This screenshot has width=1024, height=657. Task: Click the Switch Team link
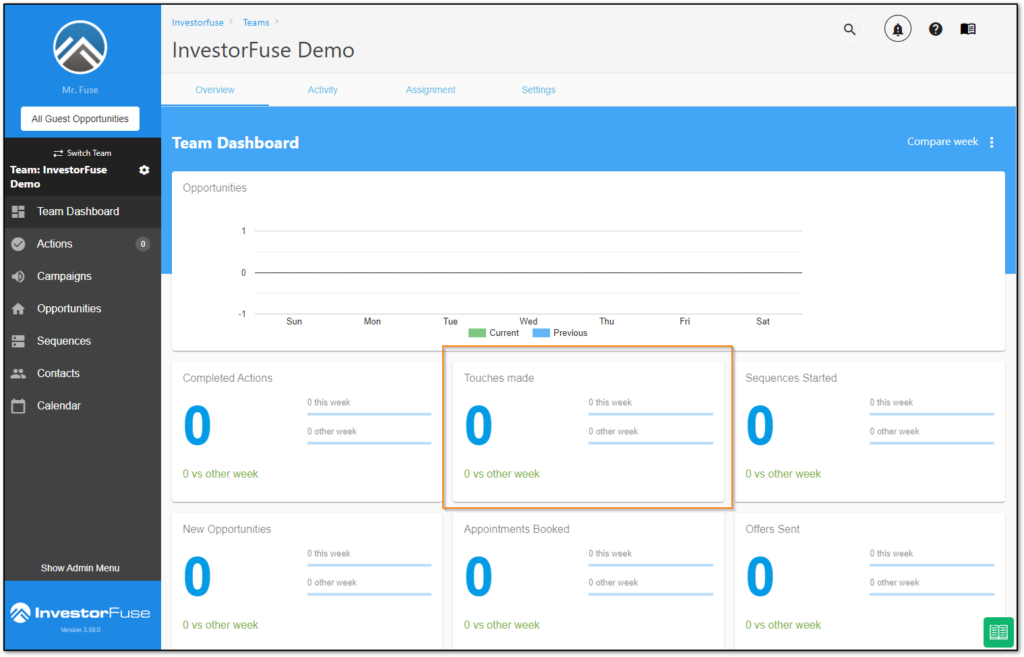click(x=82, y=153)
